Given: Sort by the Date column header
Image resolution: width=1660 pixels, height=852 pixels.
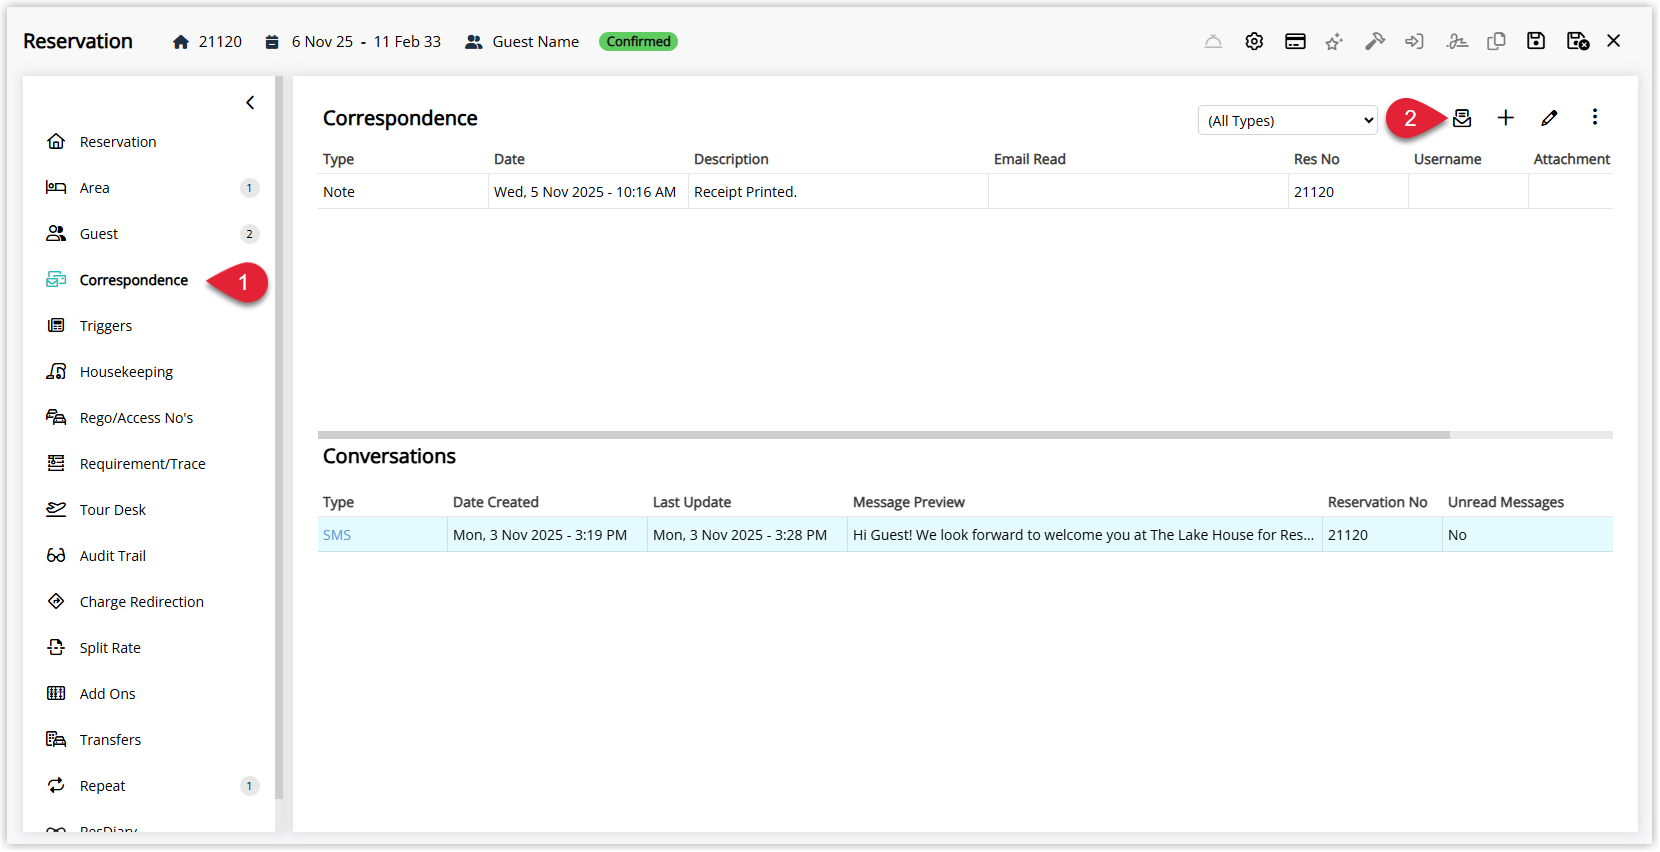Looking at the screenshot, I should click(x=509, y=159).
